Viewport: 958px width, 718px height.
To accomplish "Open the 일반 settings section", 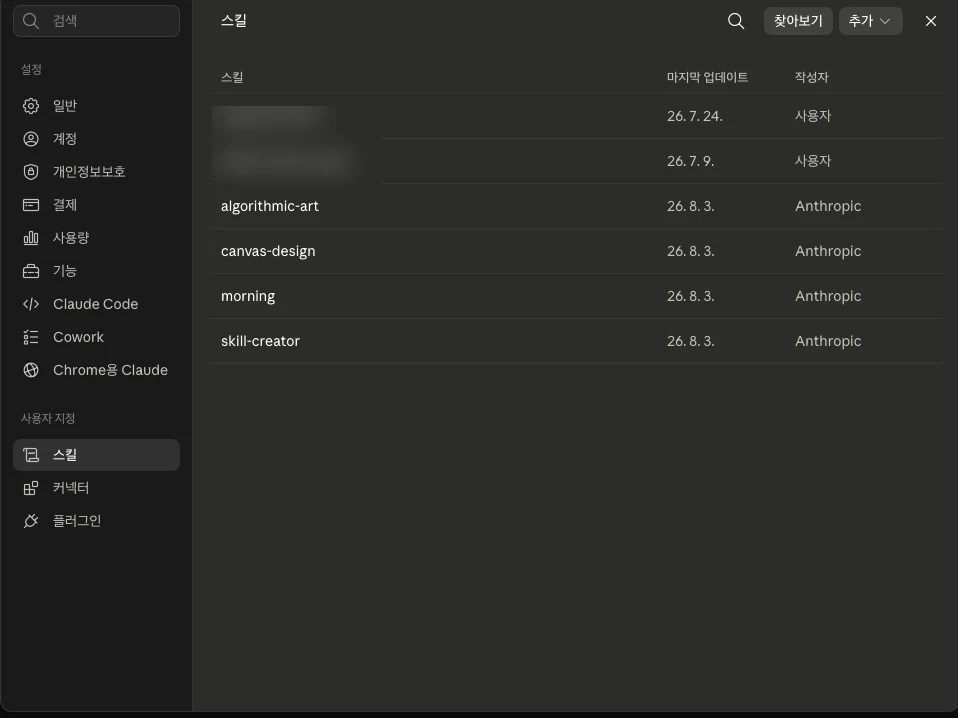I will pyautogui.click(x=97, y=106).
